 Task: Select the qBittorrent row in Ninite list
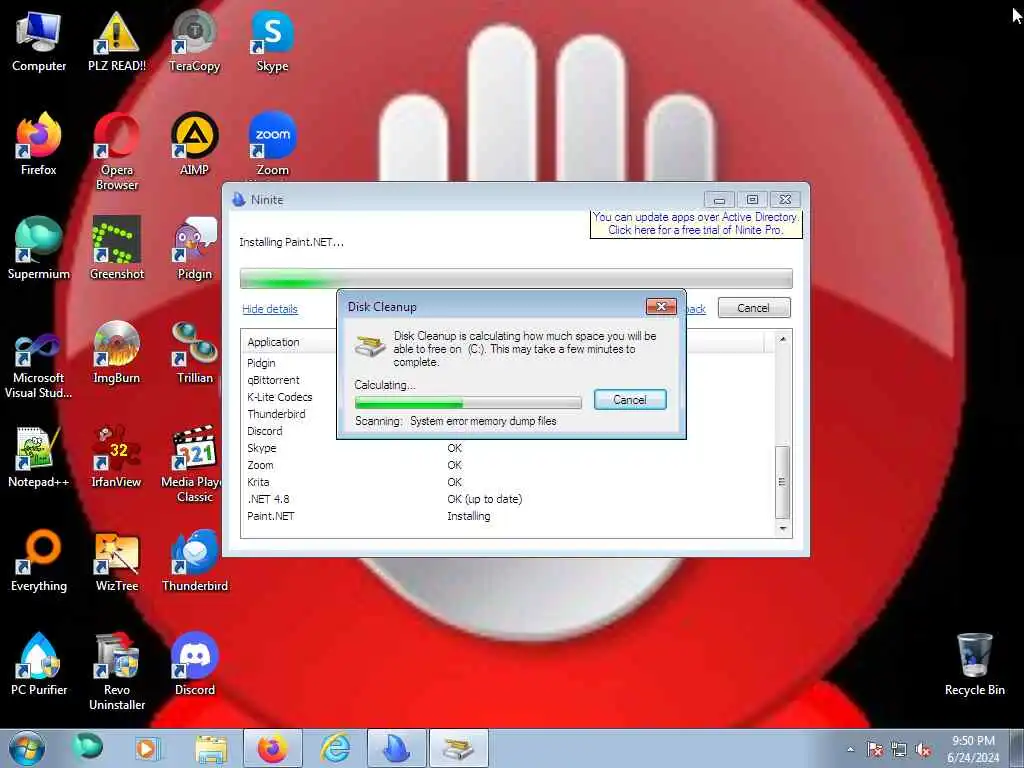pos(273,380)
